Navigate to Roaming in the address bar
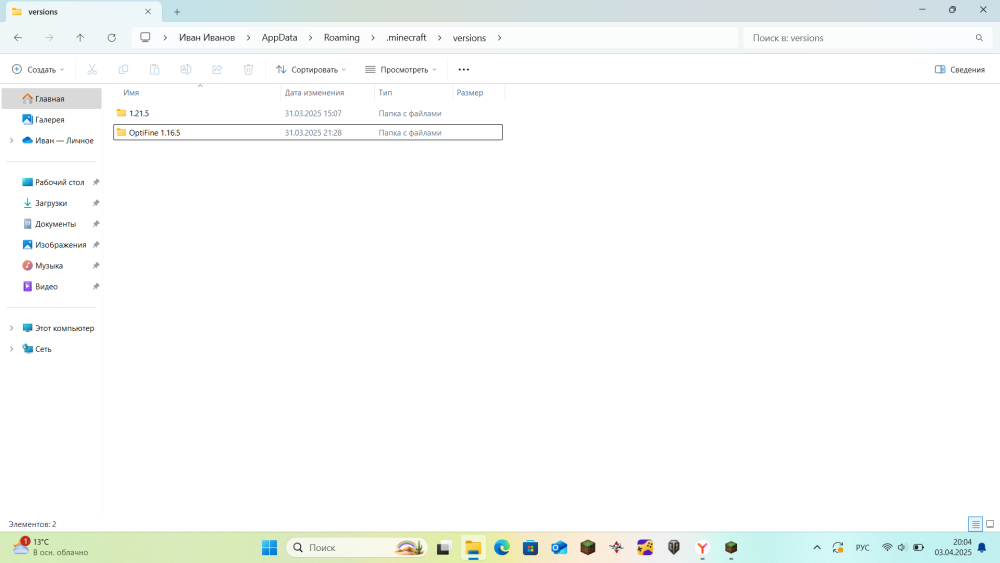 [341, 38]
